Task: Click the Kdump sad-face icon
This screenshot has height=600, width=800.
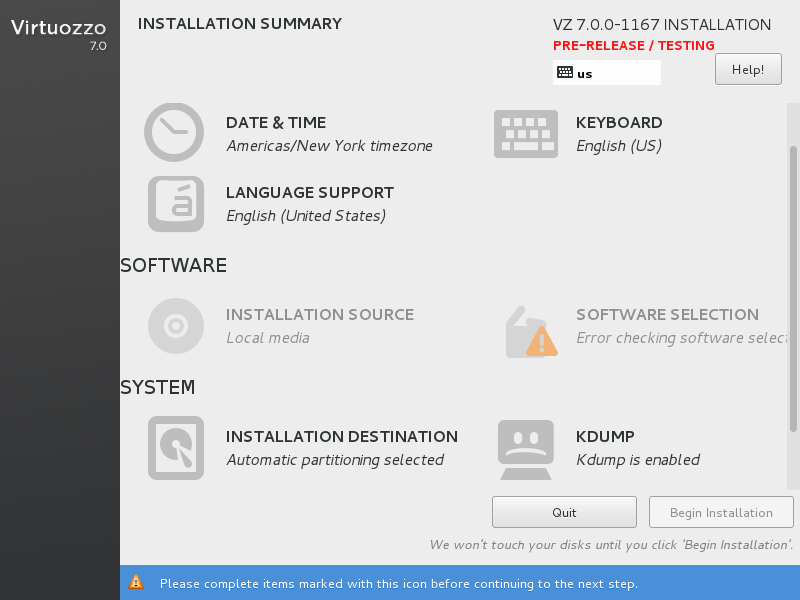Action: (x=525, y=448)
